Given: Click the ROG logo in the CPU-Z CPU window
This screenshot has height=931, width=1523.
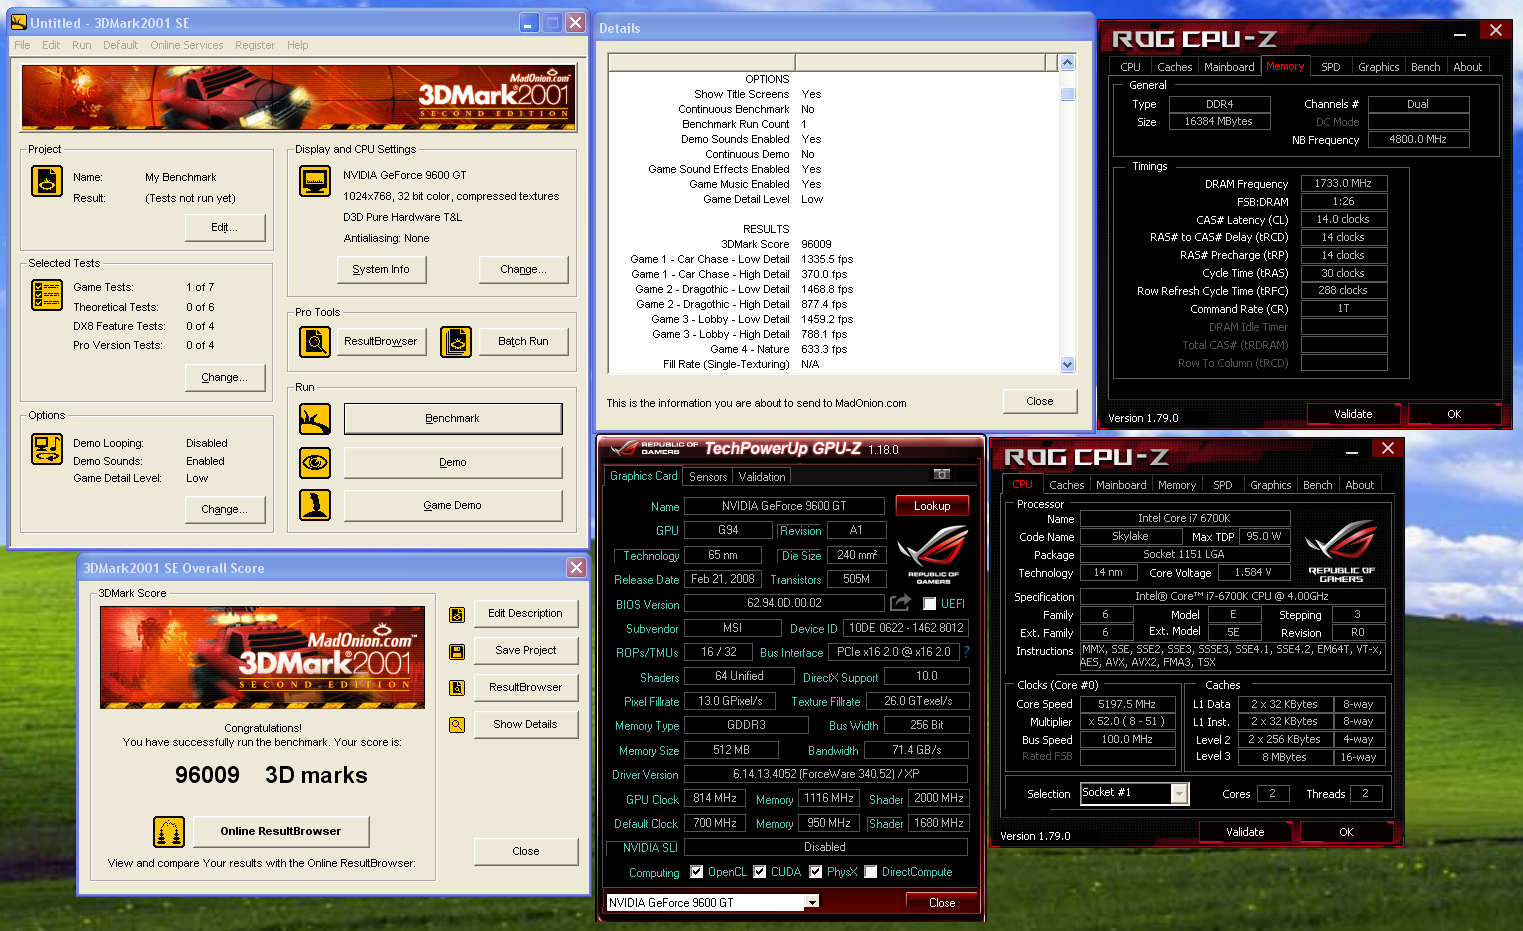Looking at the screenshot, I should coord(1341,551).
